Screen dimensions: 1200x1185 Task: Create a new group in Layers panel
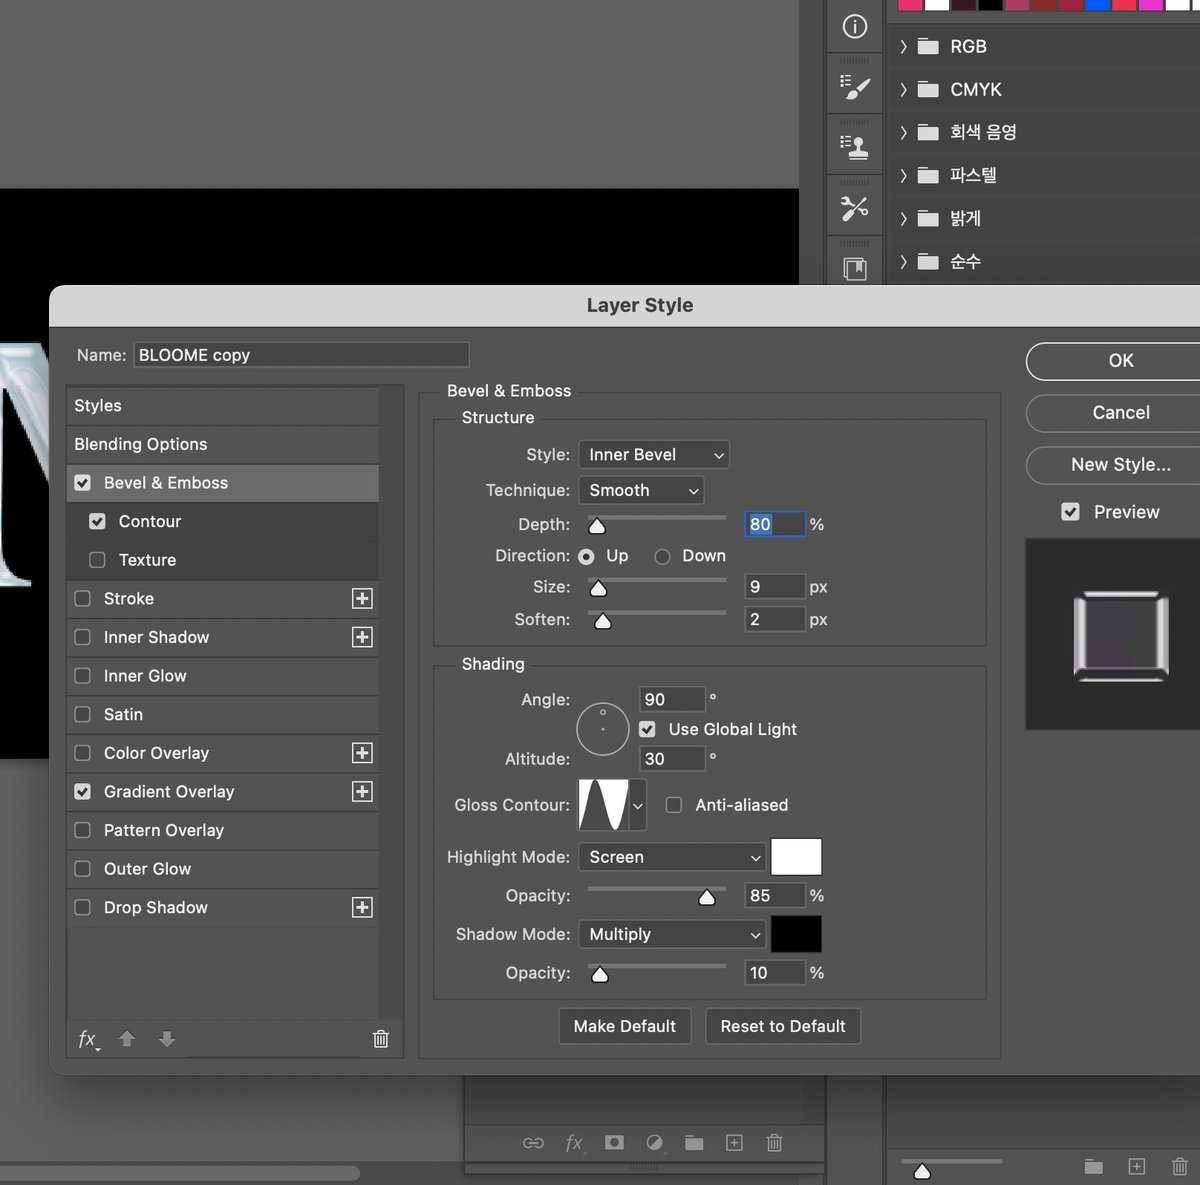point(694,1142)
